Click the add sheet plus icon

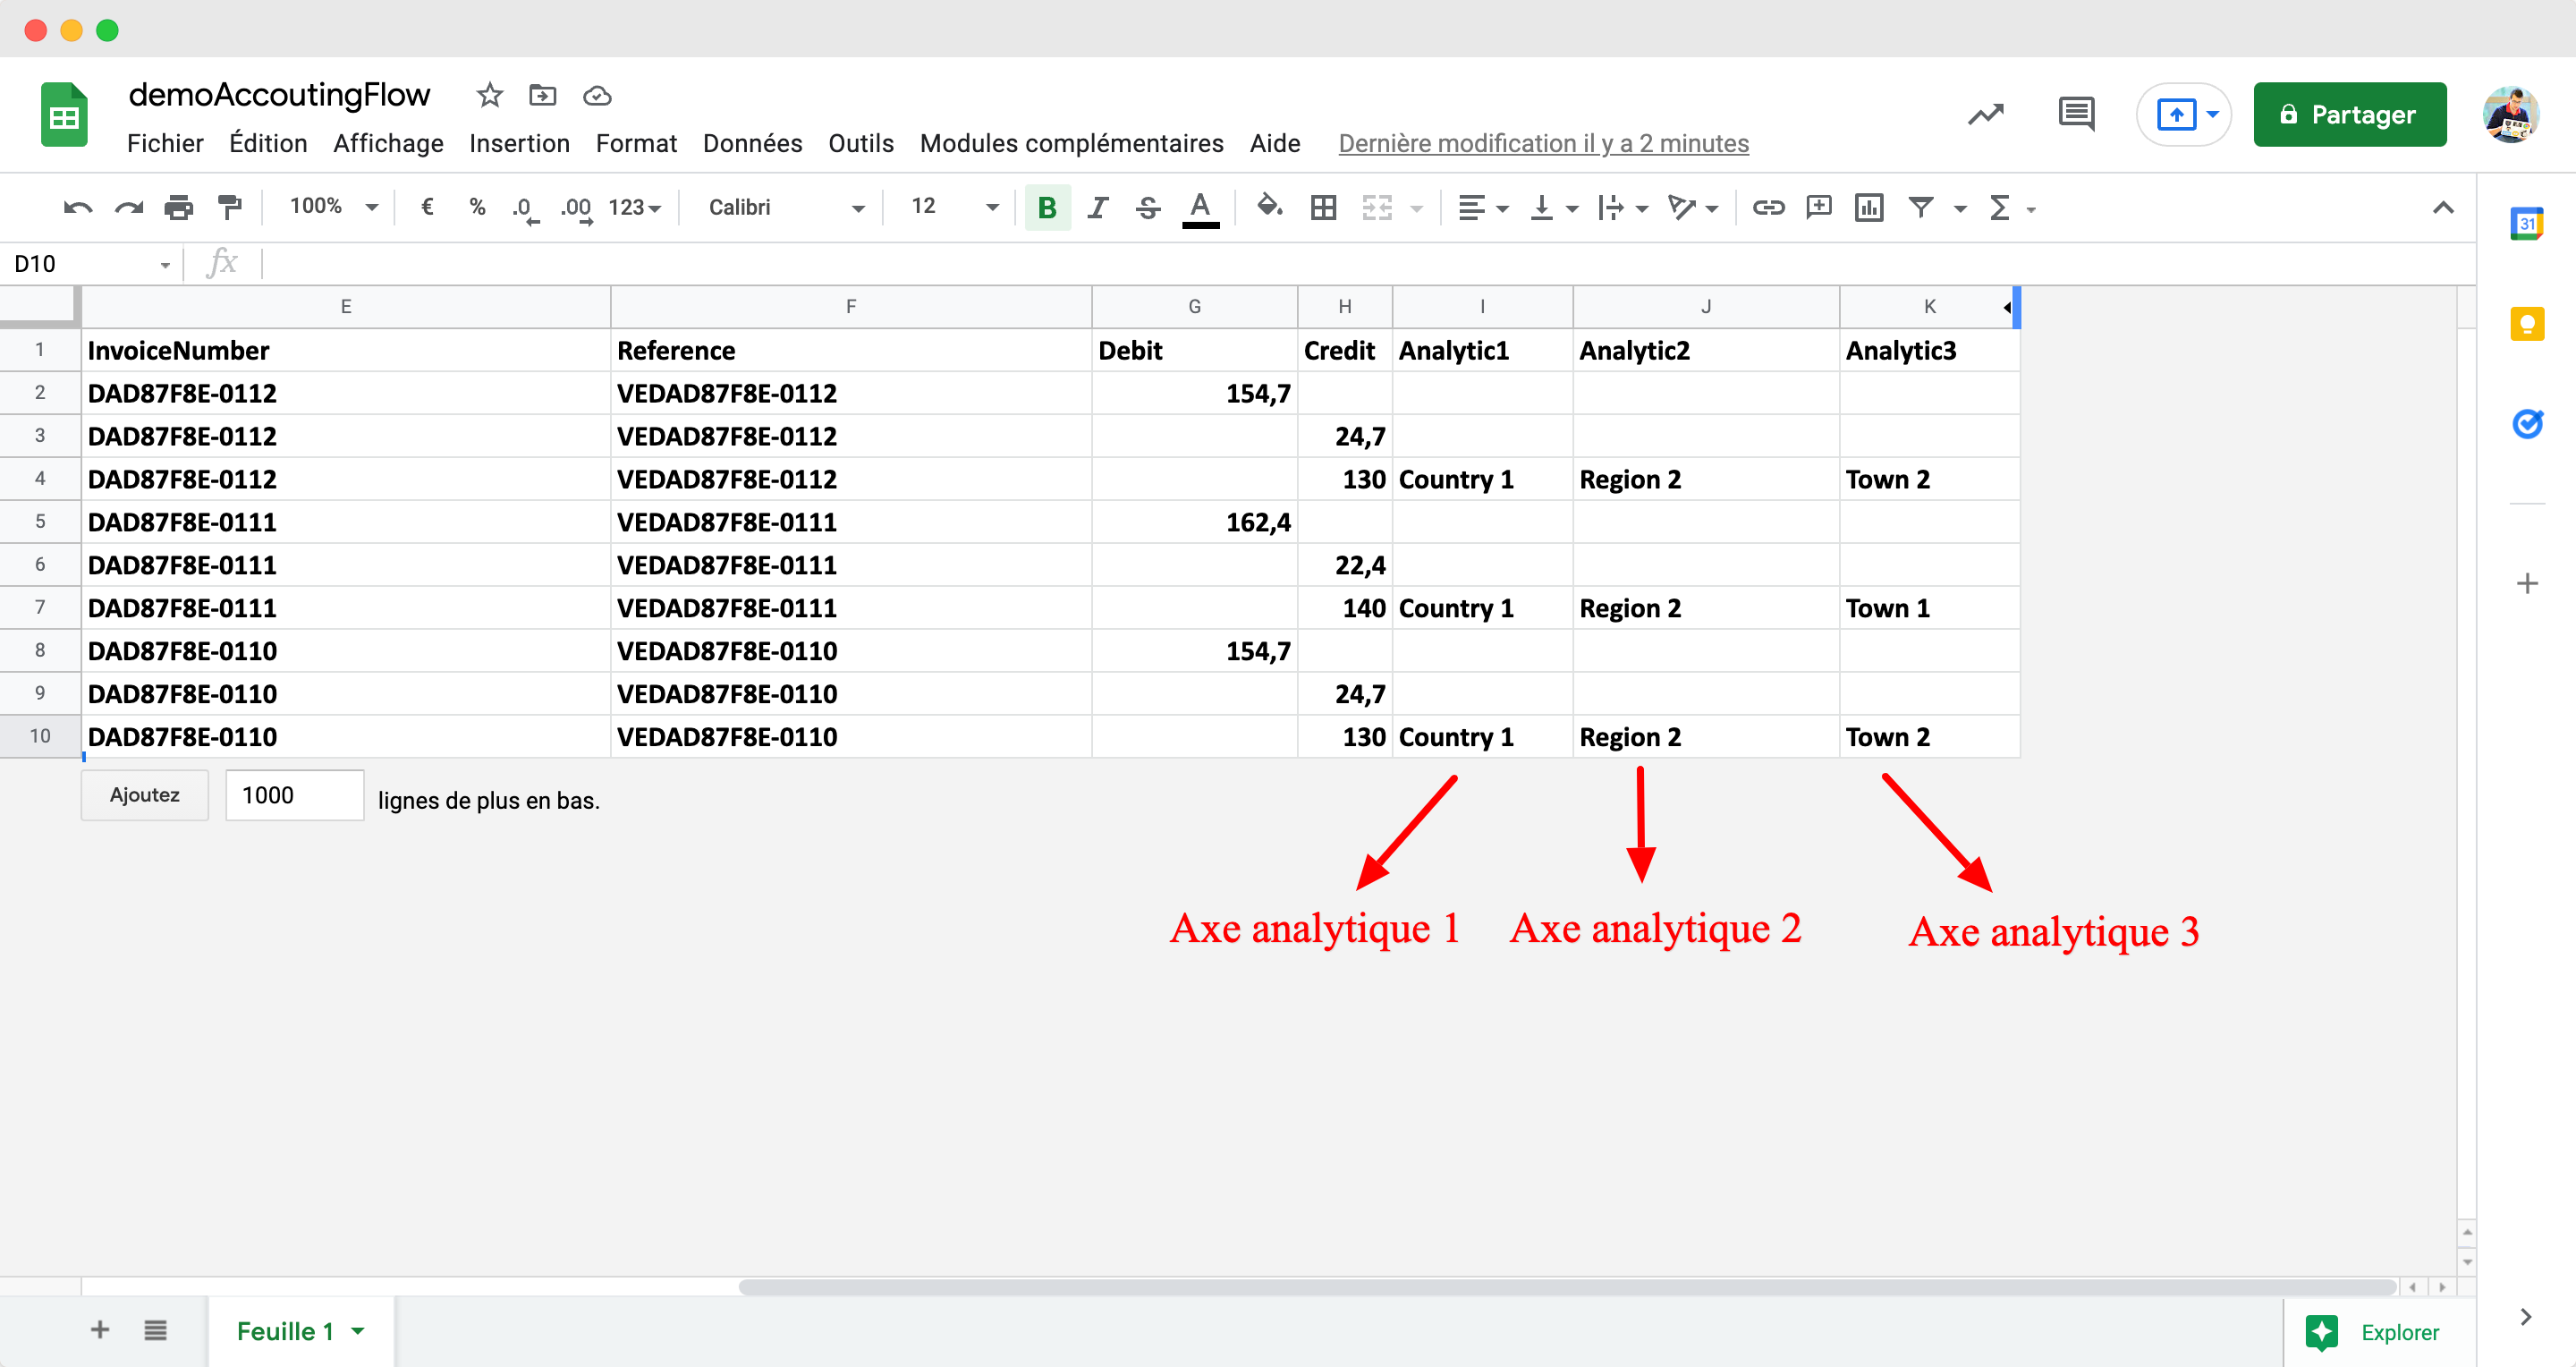[x=100, y=1330]
